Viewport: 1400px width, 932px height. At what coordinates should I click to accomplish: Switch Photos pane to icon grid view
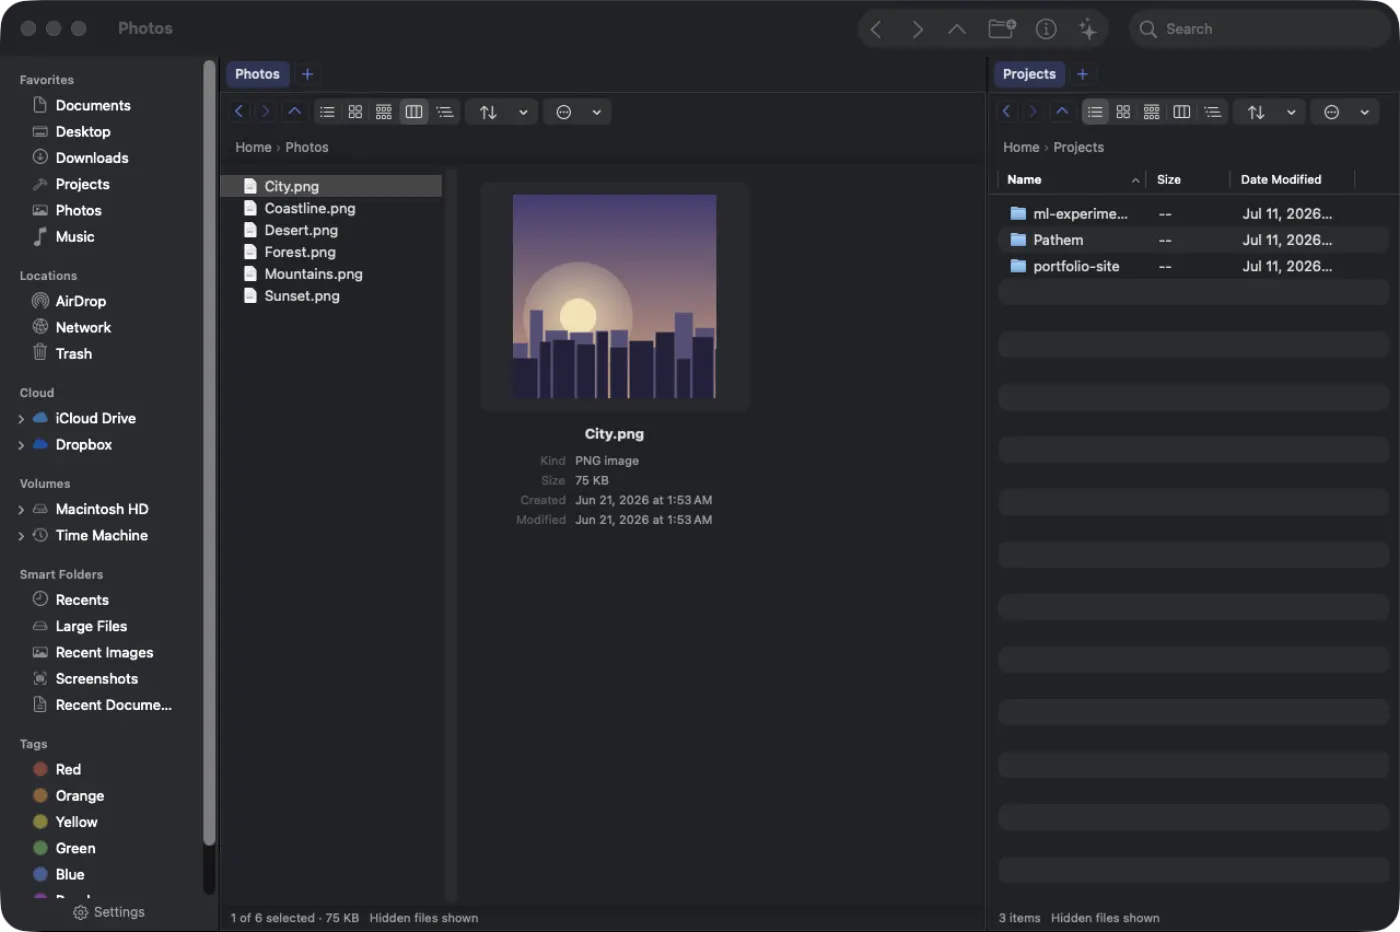(x=355, y=112)
